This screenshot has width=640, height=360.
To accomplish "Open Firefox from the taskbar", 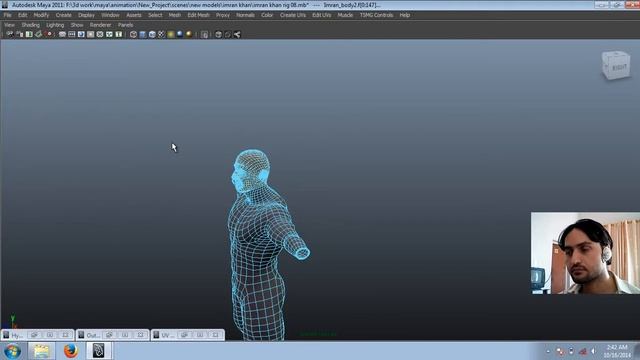I will [x=70, y=351].
